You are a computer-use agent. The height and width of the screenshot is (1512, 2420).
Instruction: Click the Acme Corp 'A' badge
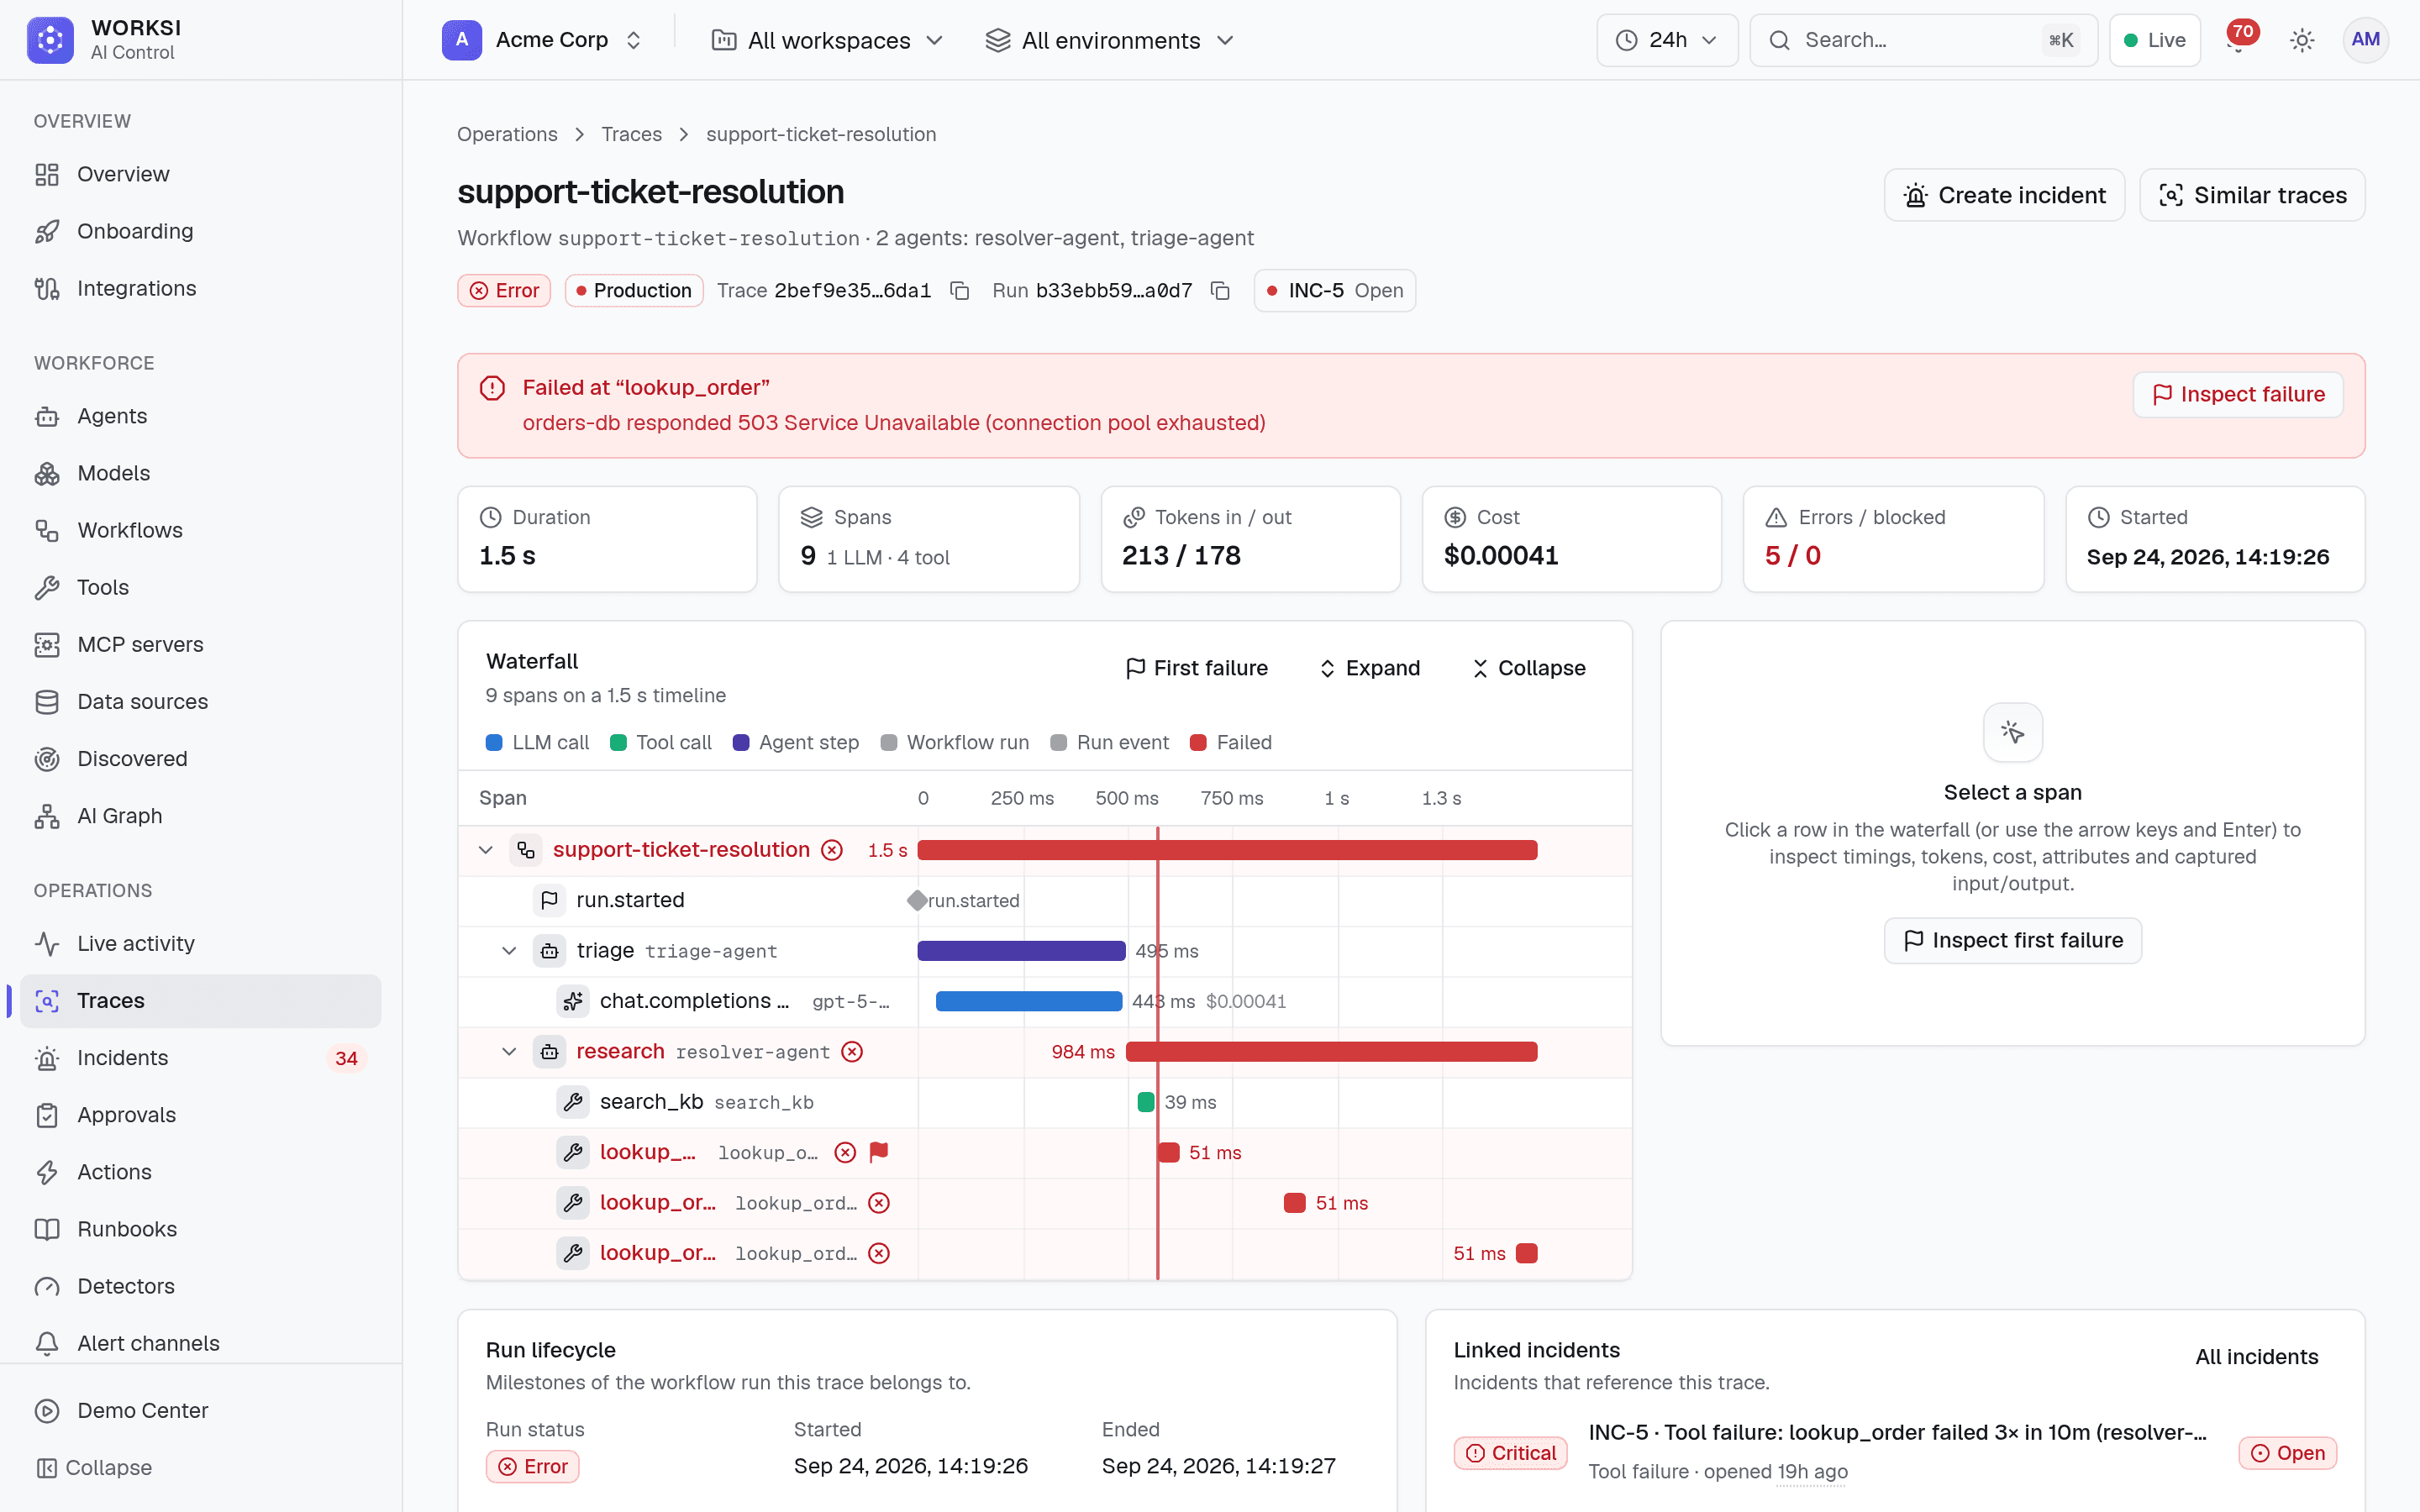click(462, 40)
